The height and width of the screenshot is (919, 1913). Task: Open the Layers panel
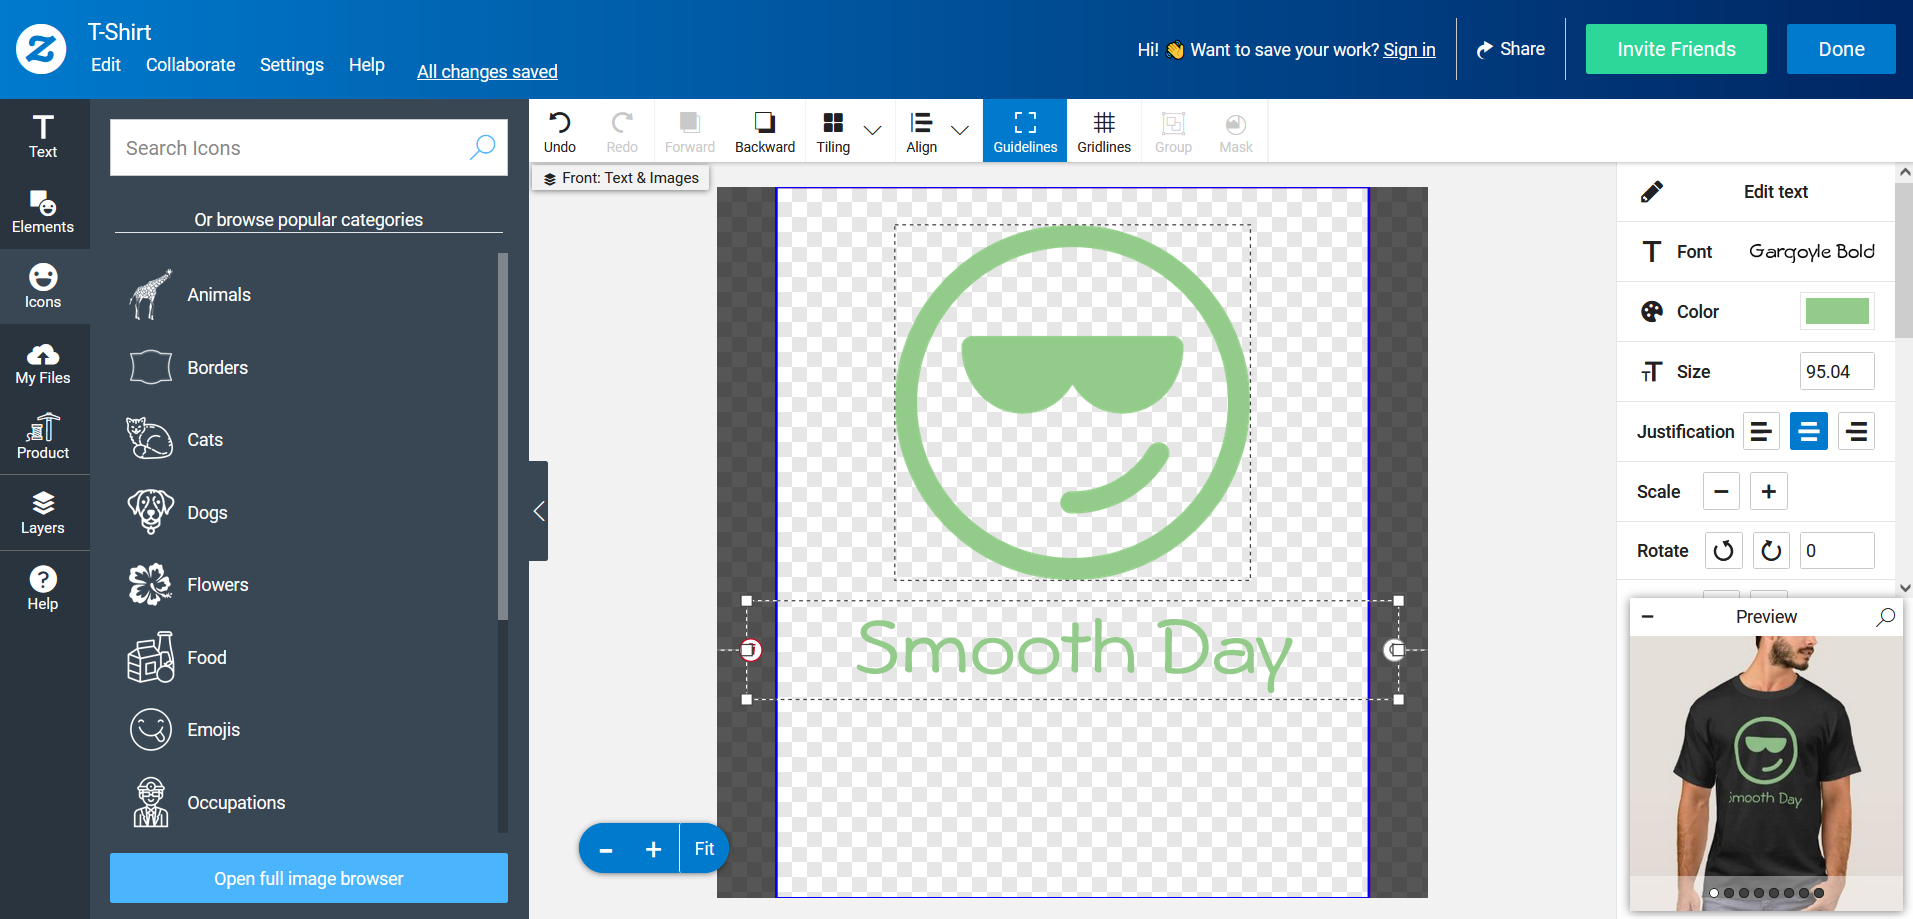tap(42, 513)
